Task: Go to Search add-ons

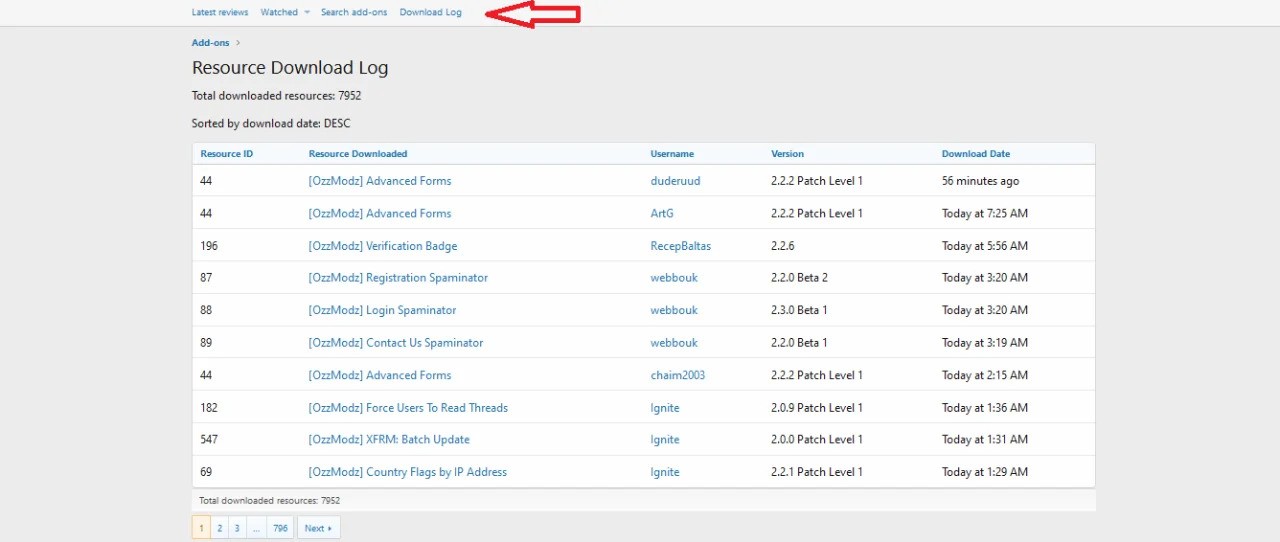Action: point(354,12)
